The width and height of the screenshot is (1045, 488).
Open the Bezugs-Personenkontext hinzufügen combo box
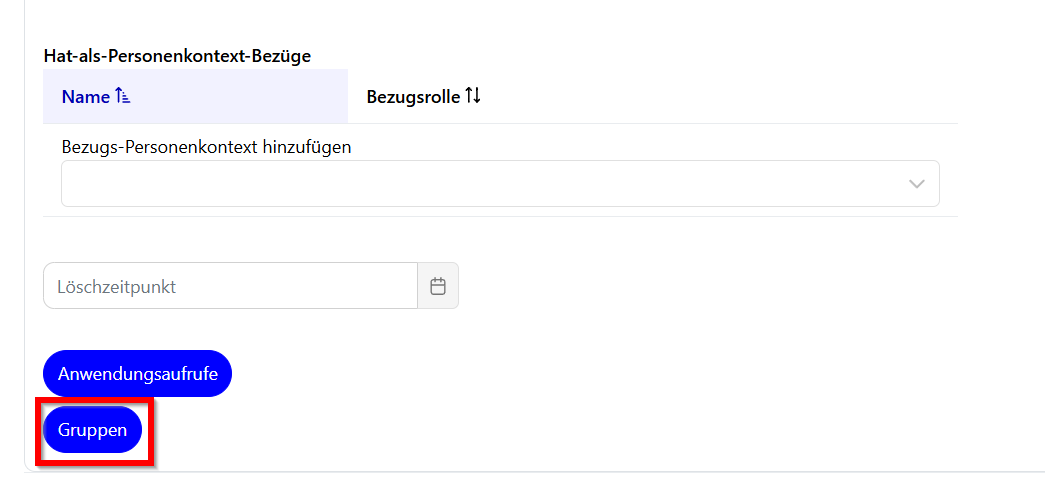tap(500, 184)
